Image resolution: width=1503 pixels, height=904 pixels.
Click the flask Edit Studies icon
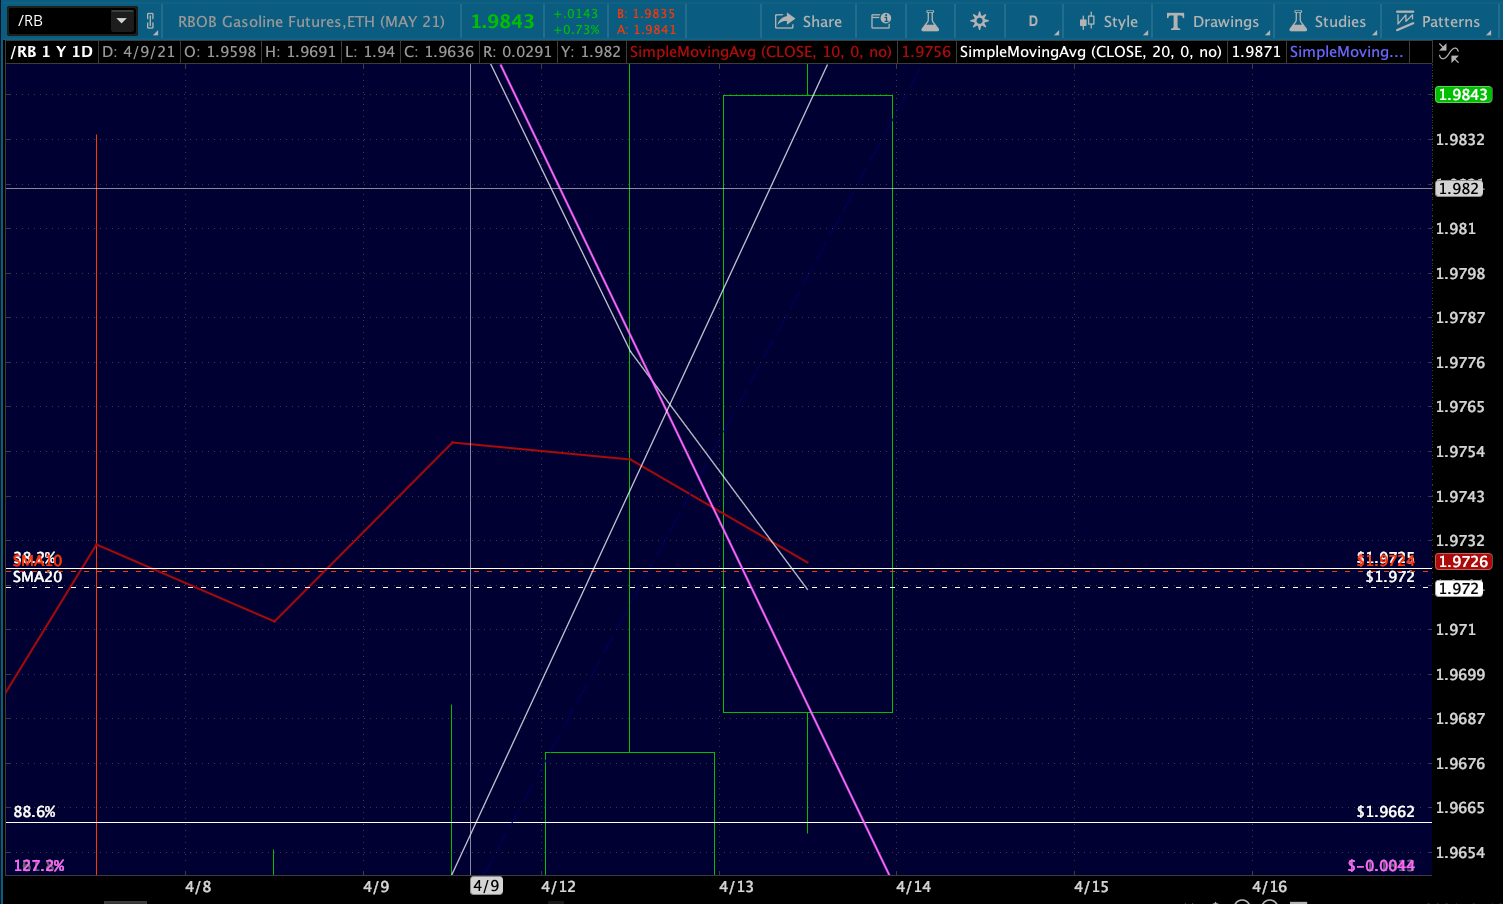pos(930,21)
